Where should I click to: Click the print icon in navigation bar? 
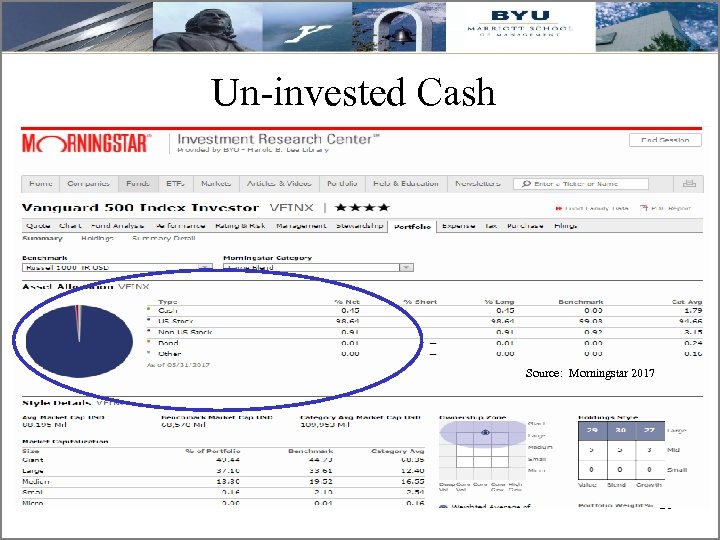click(689, 184)
